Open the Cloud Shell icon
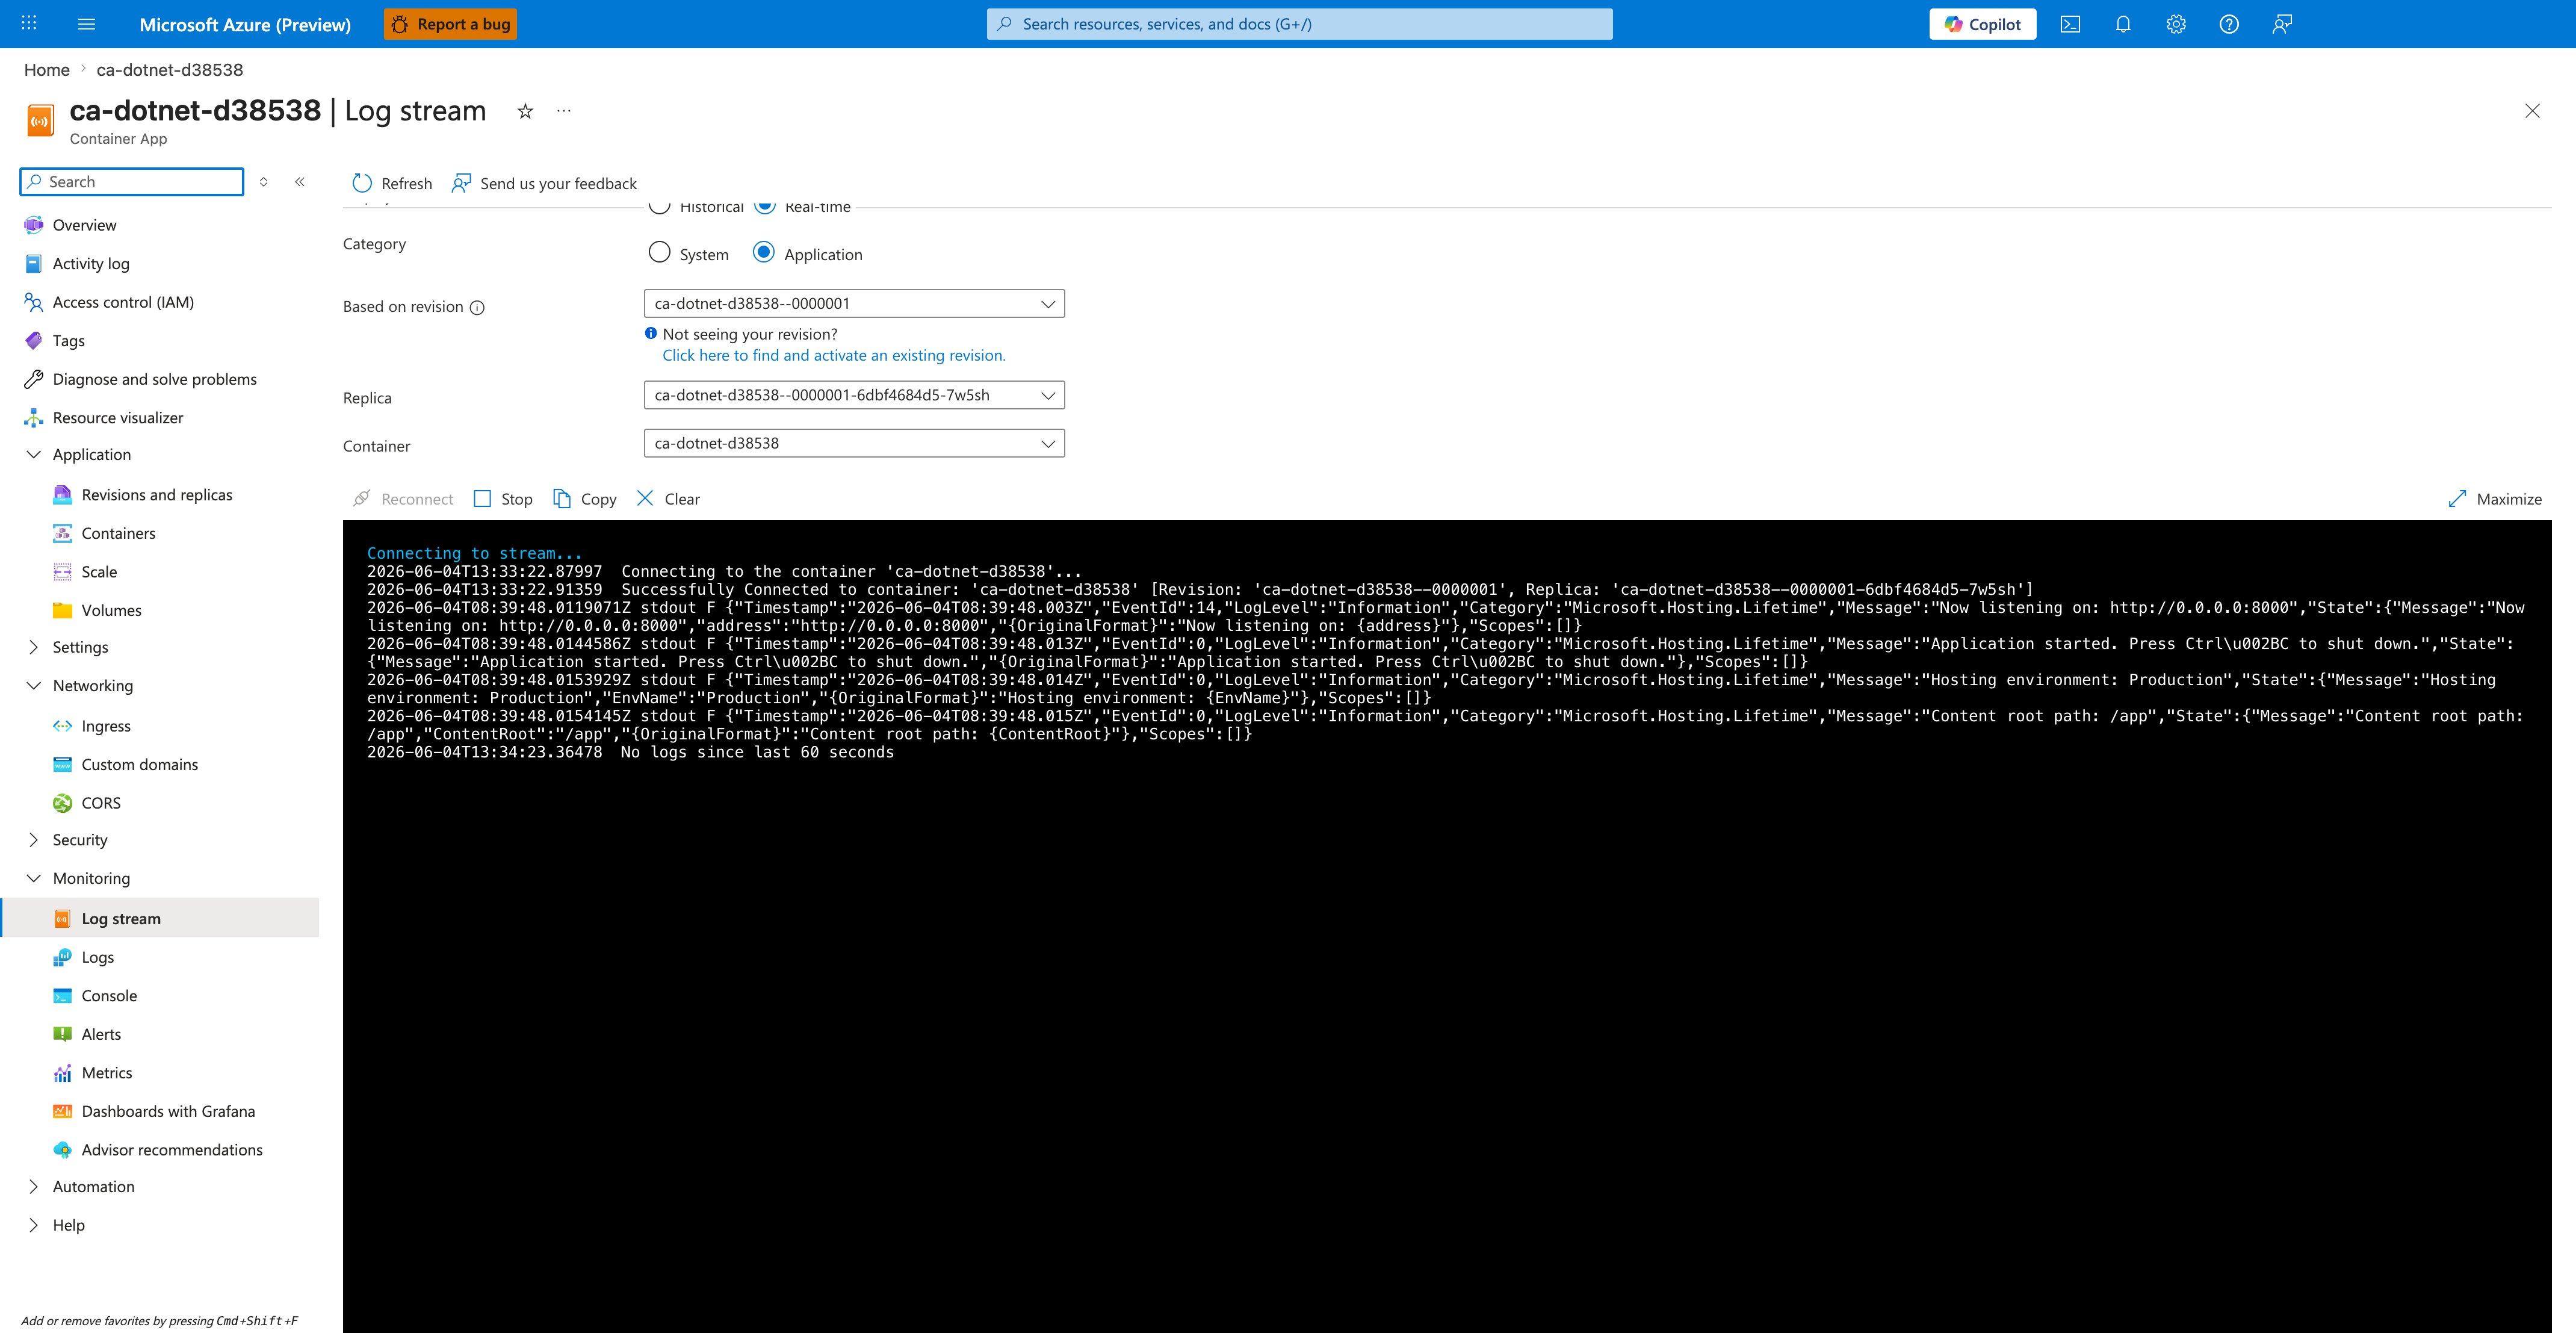Image resolution: width=2576 pixels, height=1333 pixels. [x=2070, y=24]
